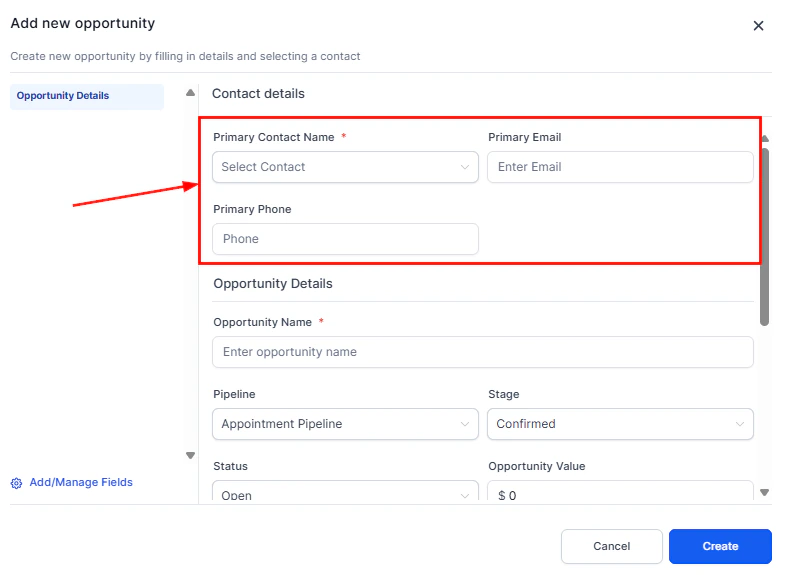Click the Primary Contact Name label
786x575 pixels.
[x=274, y=137]
